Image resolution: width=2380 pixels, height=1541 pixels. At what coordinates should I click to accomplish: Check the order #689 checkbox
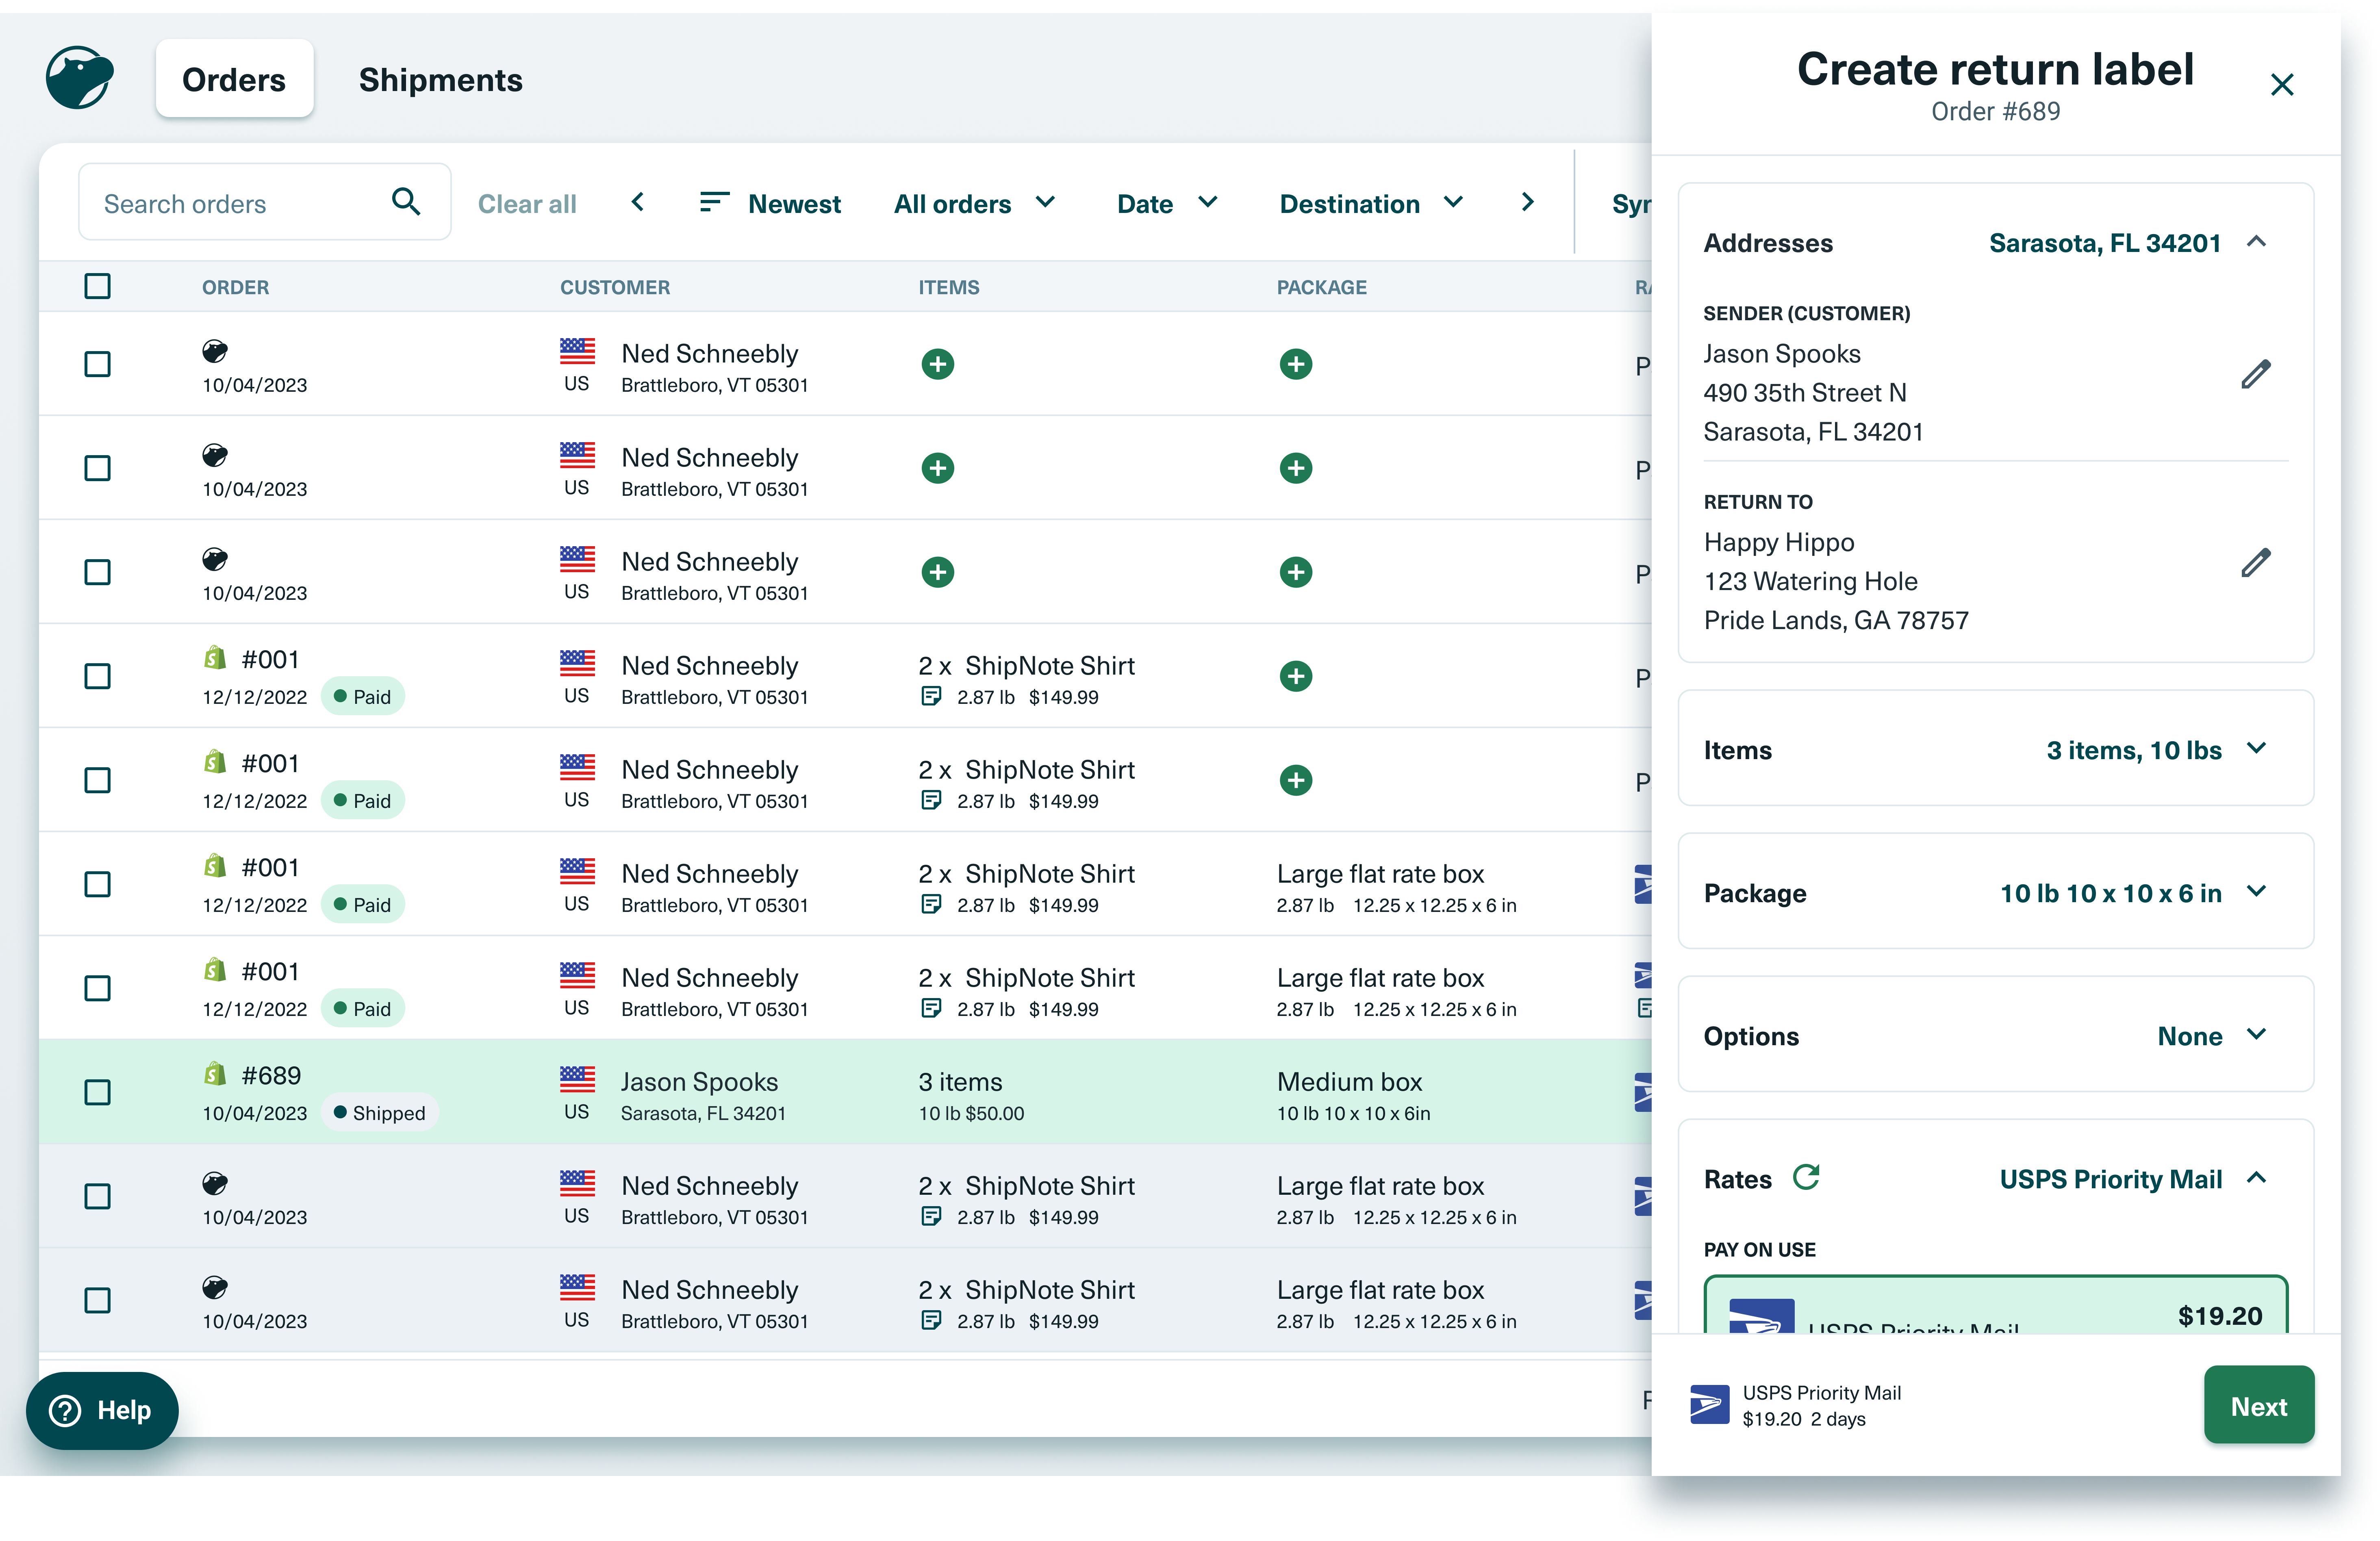[97, 1092]
